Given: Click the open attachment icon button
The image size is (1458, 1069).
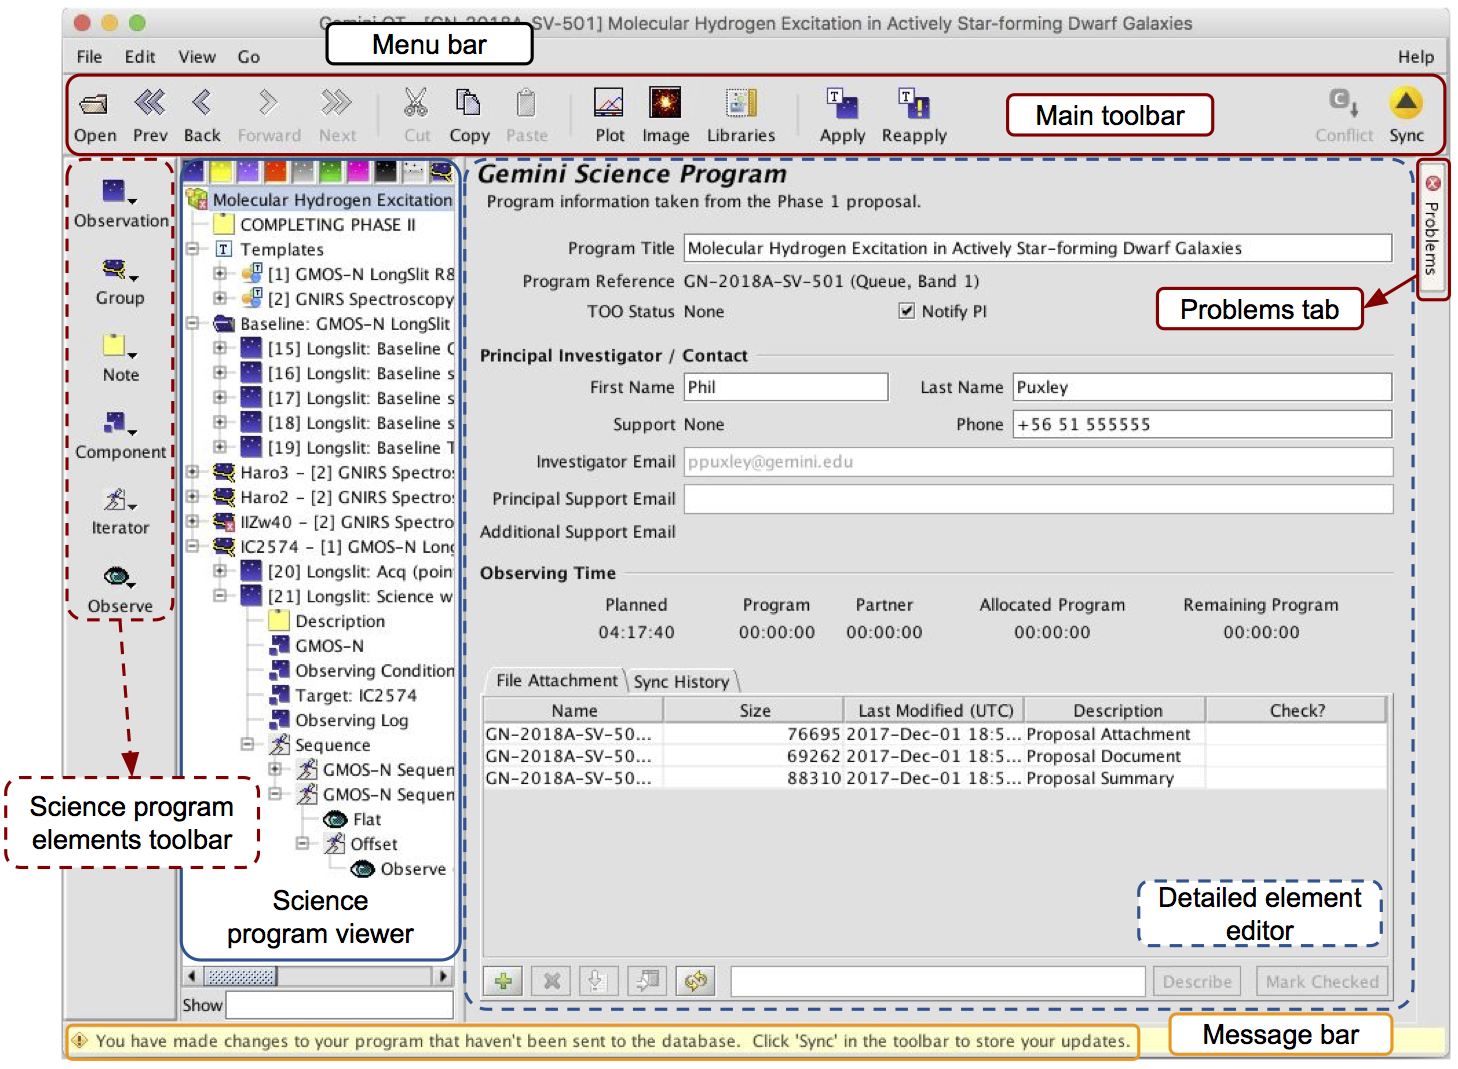Looking at the screenshot, I should (647, 981).
